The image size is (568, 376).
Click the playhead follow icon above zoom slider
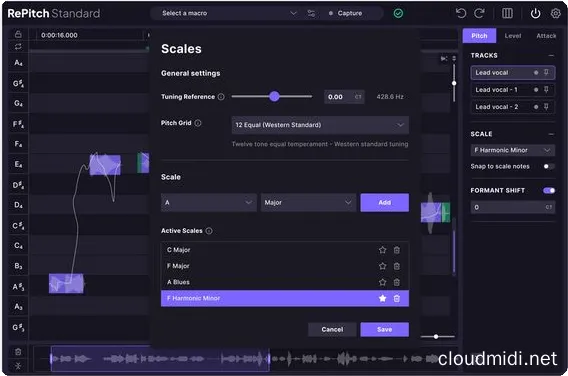pyautogui.click(x=444, y=59)
